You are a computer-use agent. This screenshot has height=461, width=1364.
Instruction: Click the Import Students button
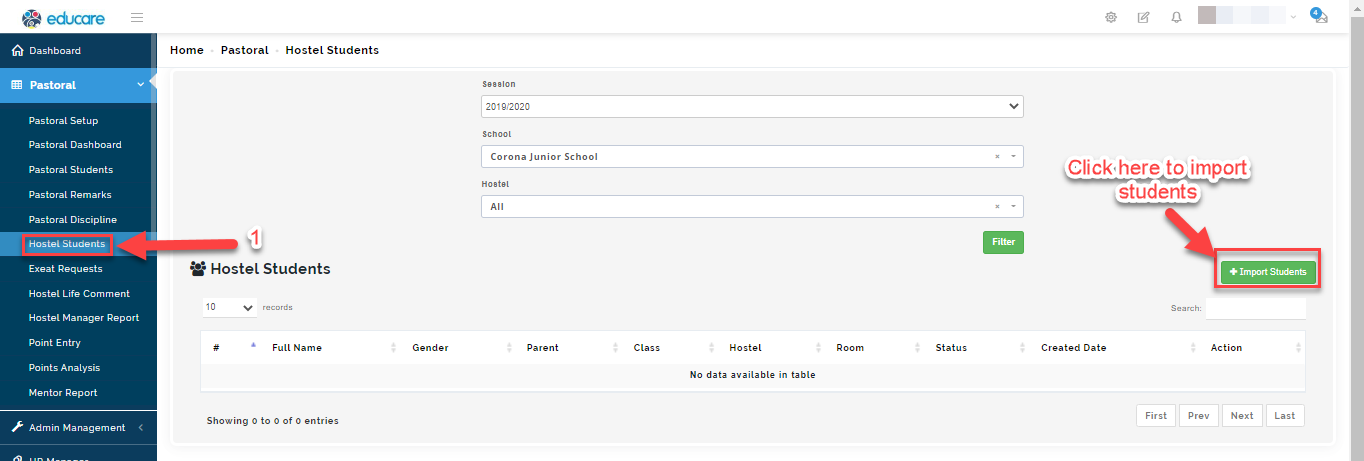click(1268, 272)
